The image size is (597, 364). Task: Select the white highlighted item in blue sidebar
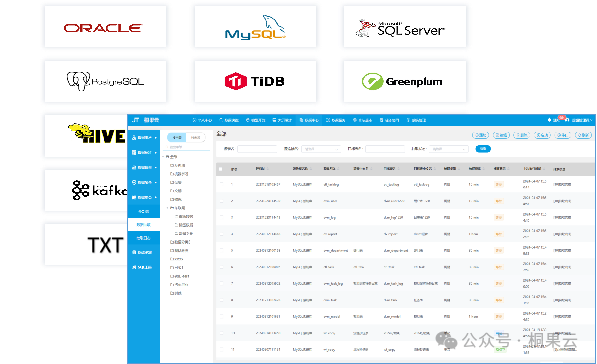pos(144,225)
